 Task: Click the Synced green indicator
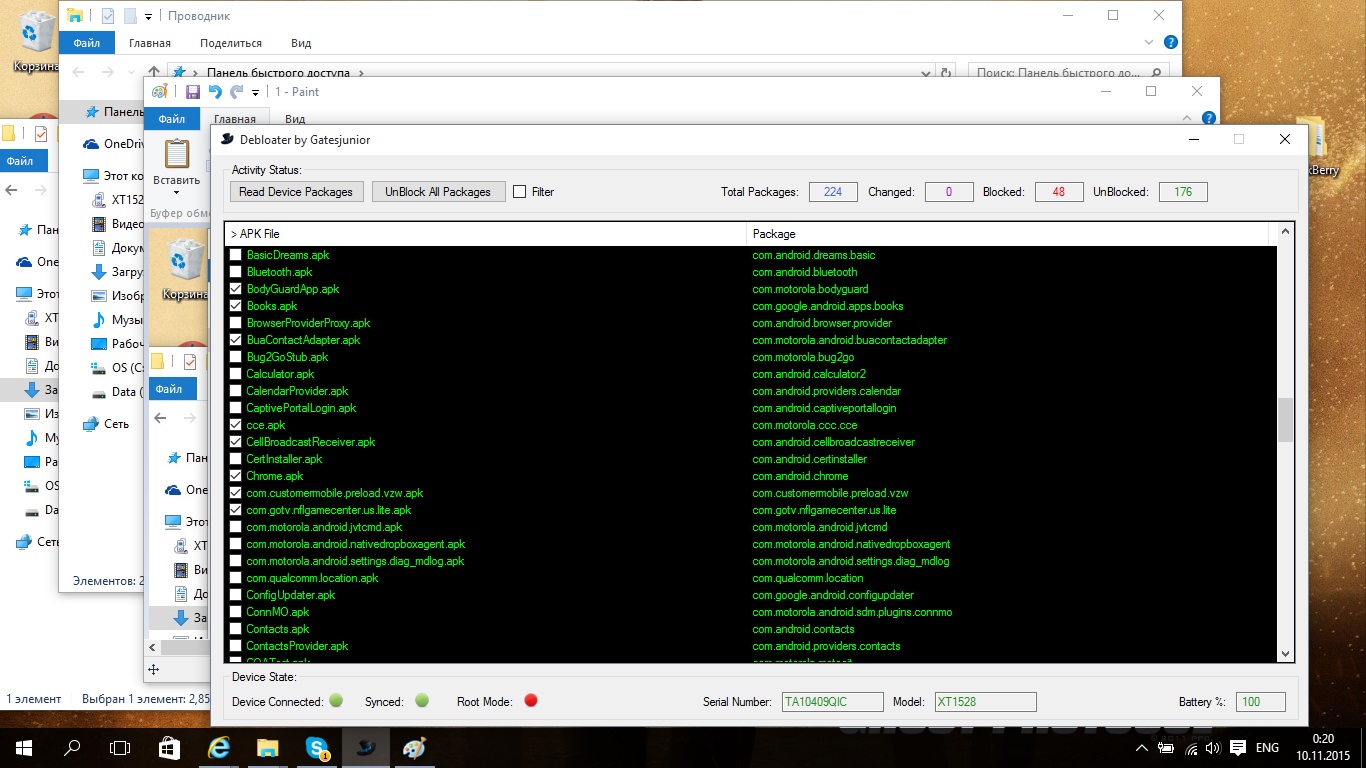pos(422,701)
